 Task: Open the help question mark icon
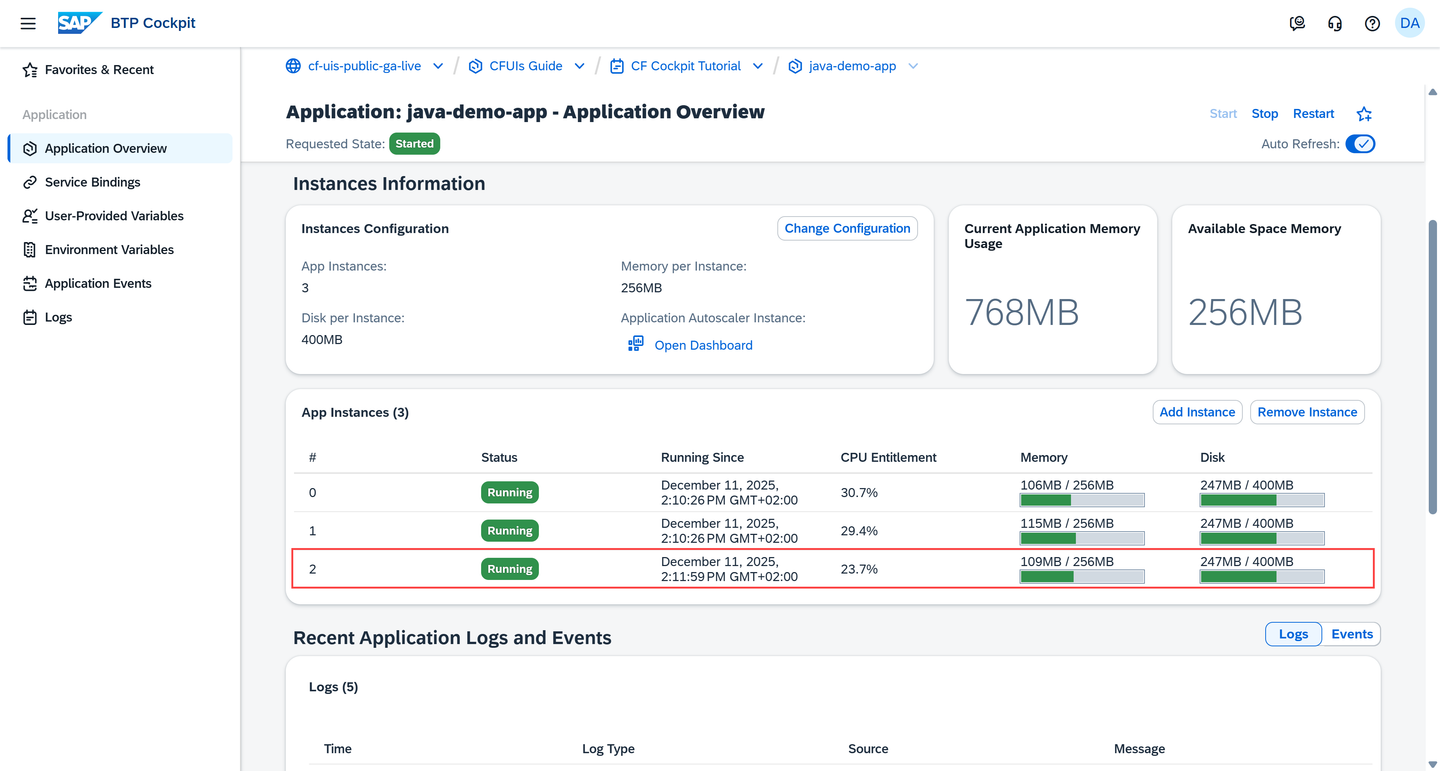pyautogui.click(x=1372, y=23)
